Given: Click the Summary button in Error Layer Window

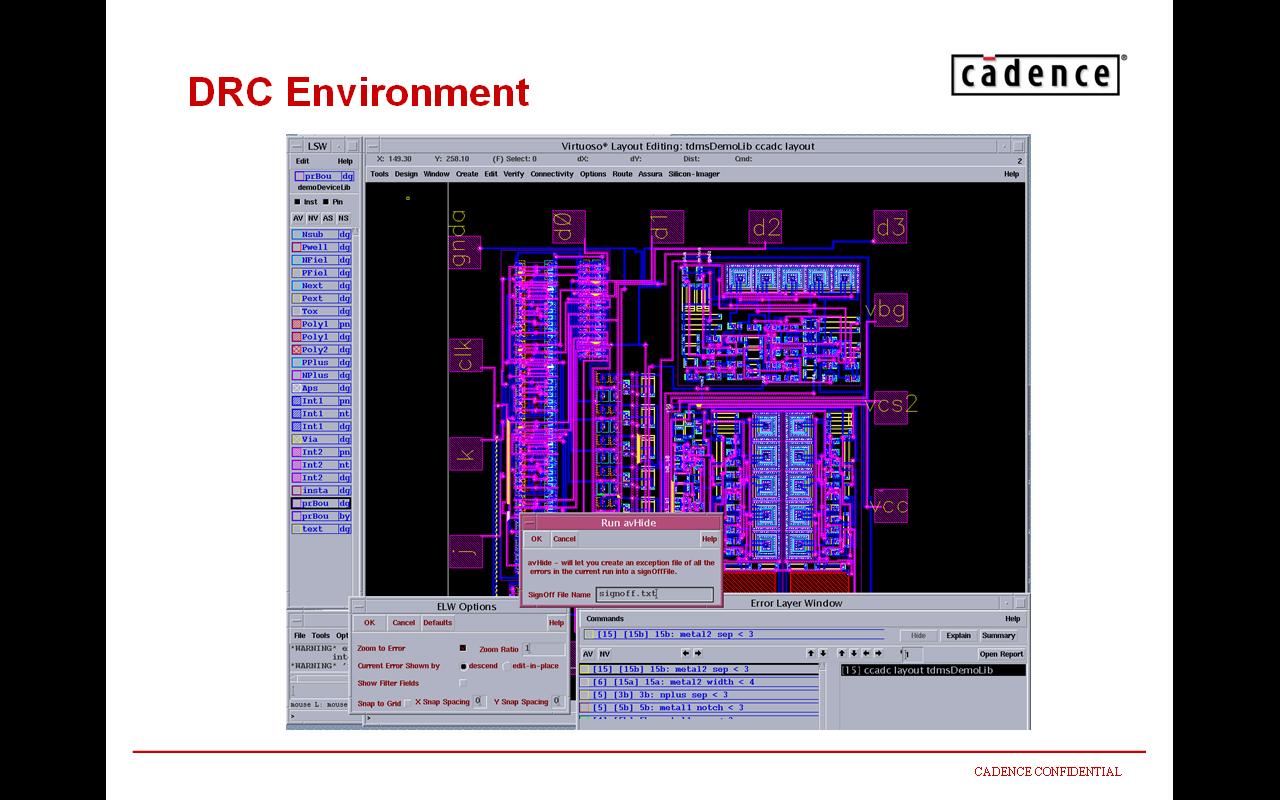Looking at the screenshot, I should pyautogui.click(x=998, y=636).
